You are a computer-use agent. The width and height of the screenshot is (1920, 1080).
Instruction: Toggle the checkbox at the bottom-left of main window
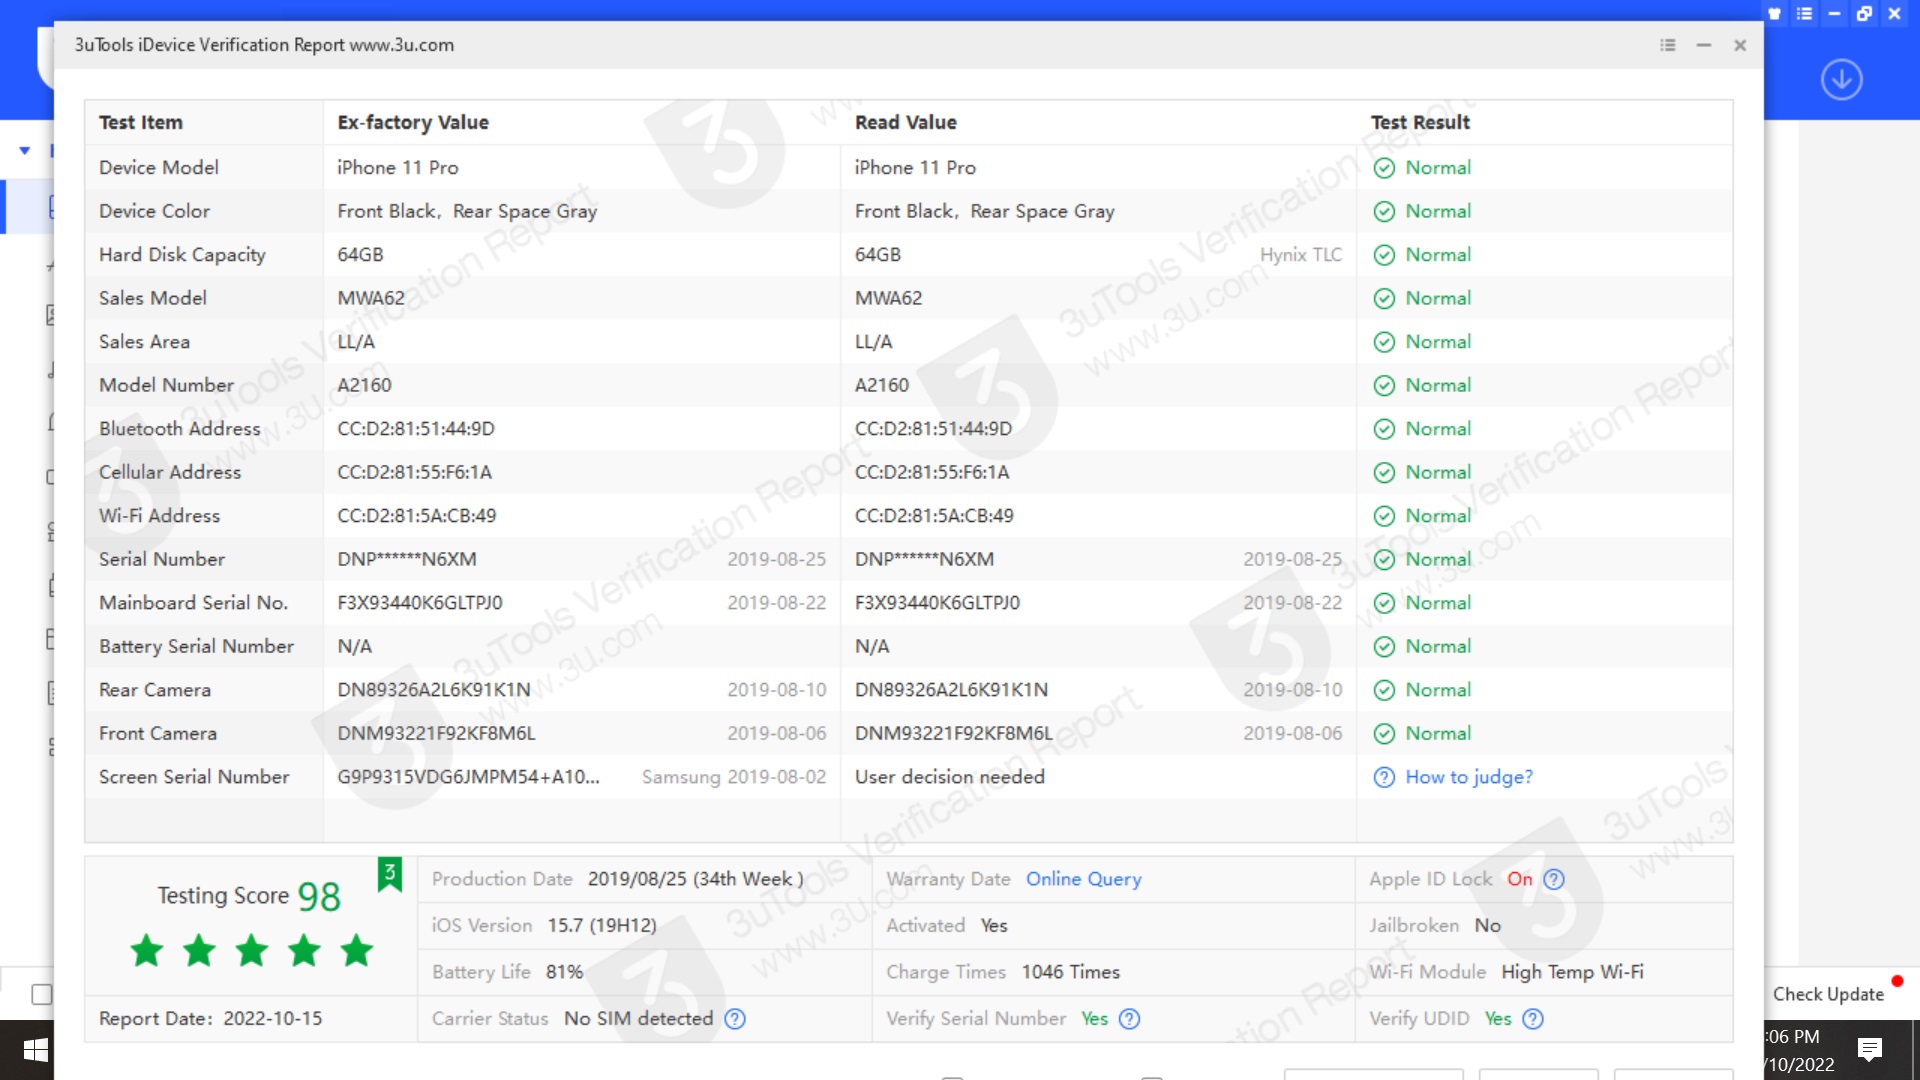(41, 994)
